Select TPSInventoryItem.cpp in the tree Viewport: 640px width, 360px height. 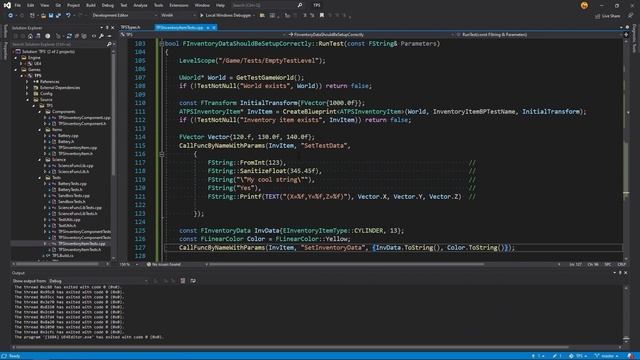(77, 148)
